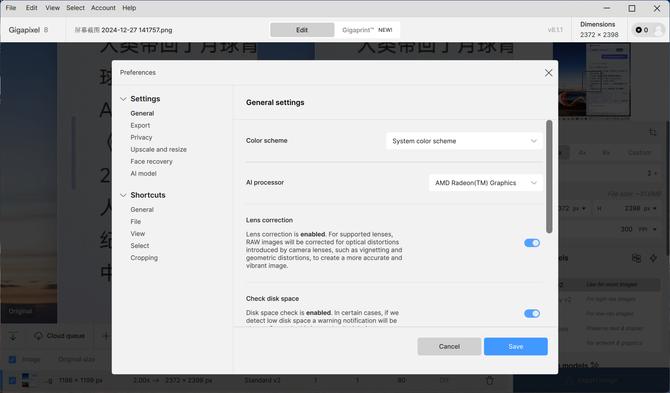Open the width px unit dropdown
The image size is (670, 393).
click(x=579, y=208)
